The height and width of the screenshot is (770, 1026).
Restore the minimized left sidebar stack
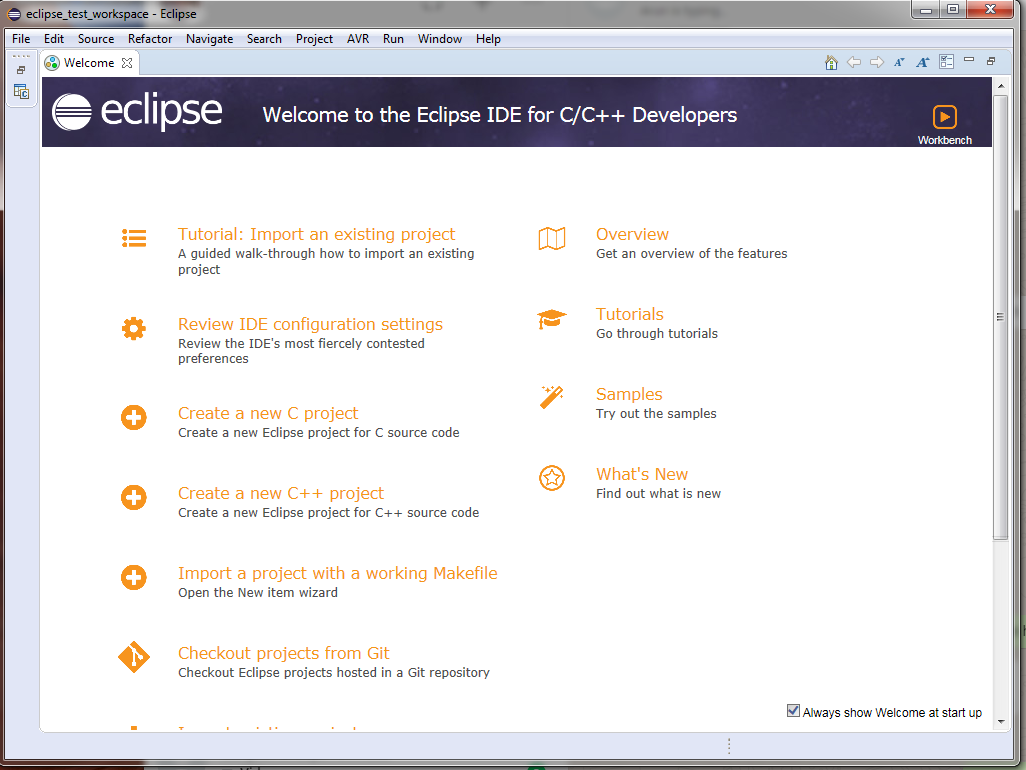tap(21, 70)
